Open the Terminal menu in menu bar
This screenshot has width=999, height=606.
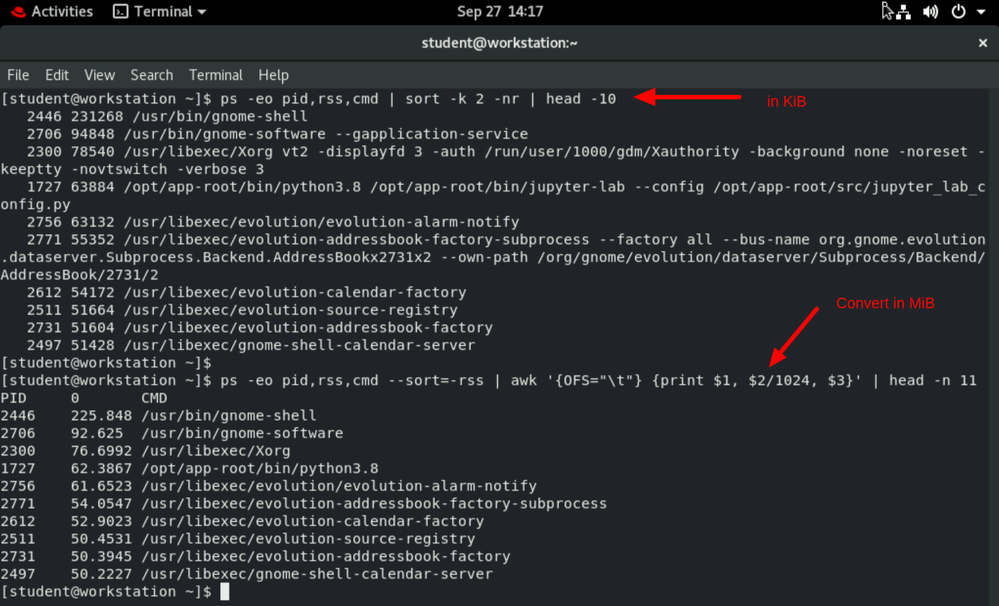(215, 75)
